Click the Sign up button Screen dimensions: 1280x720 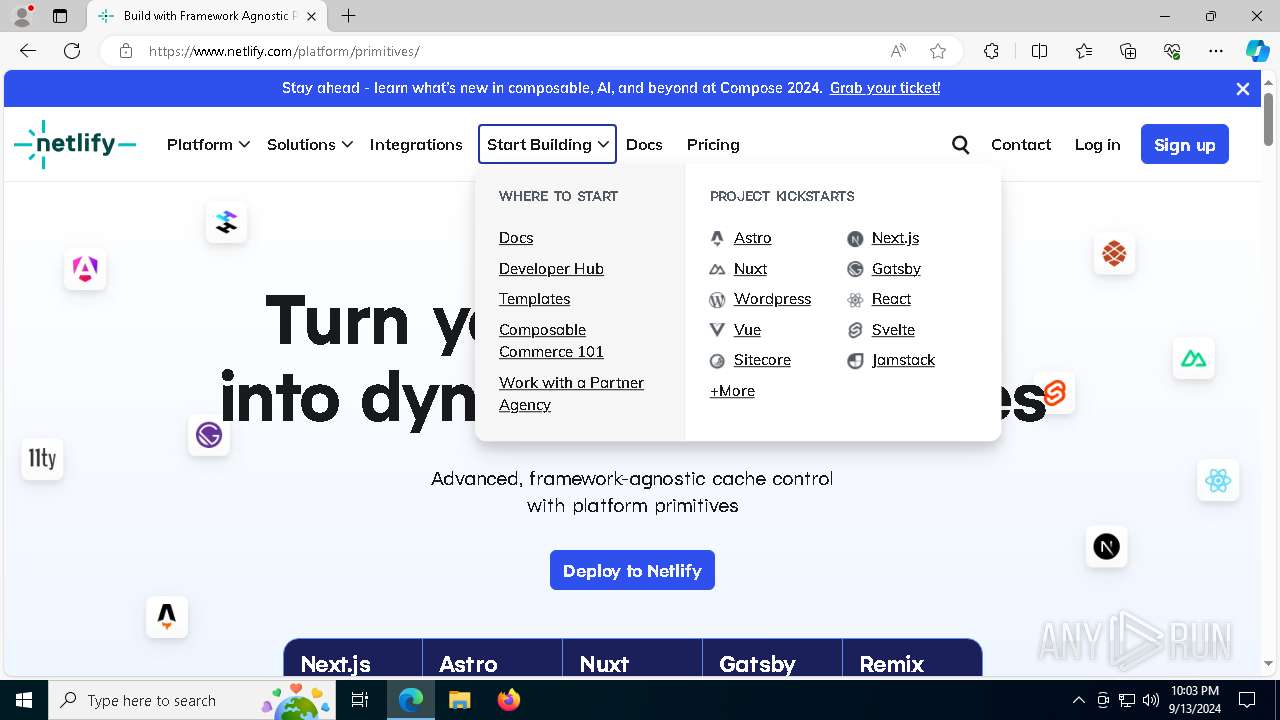(x=1185, y=145)
